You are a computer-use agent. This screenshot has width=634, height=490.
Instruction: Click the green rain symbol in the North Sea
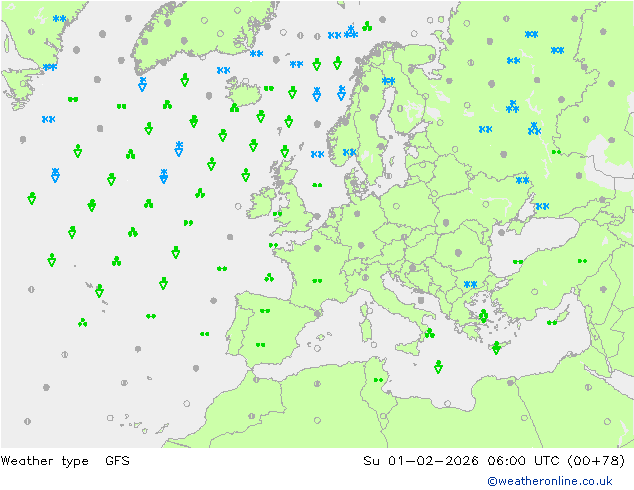317,185
